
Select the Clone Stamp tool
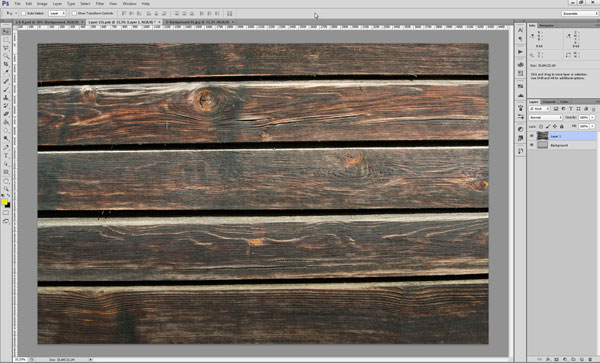[x=6, y=98]
